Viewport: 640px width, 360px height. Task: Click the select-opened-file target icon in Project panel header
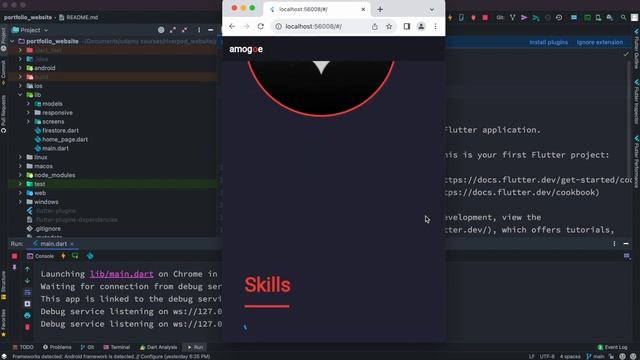tap(161, 30)
